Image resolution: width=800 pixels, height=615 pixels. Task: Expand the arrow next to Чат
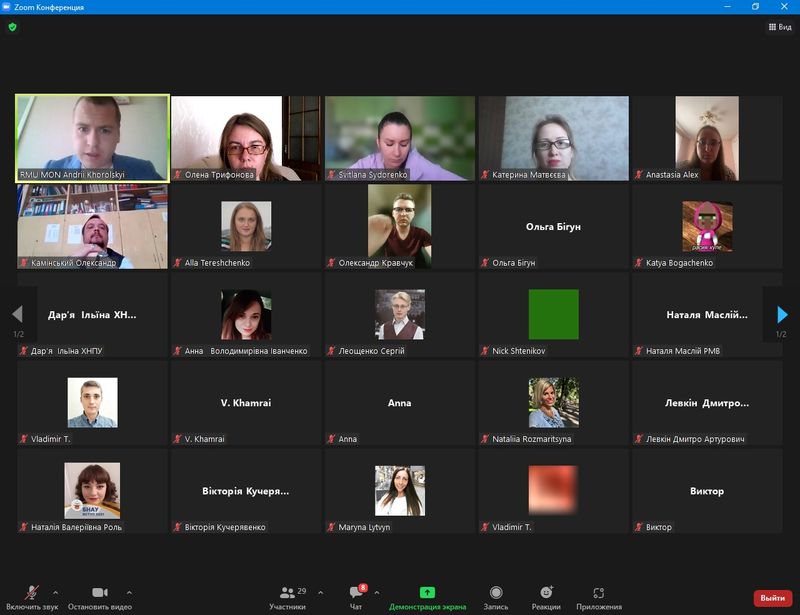376,592
